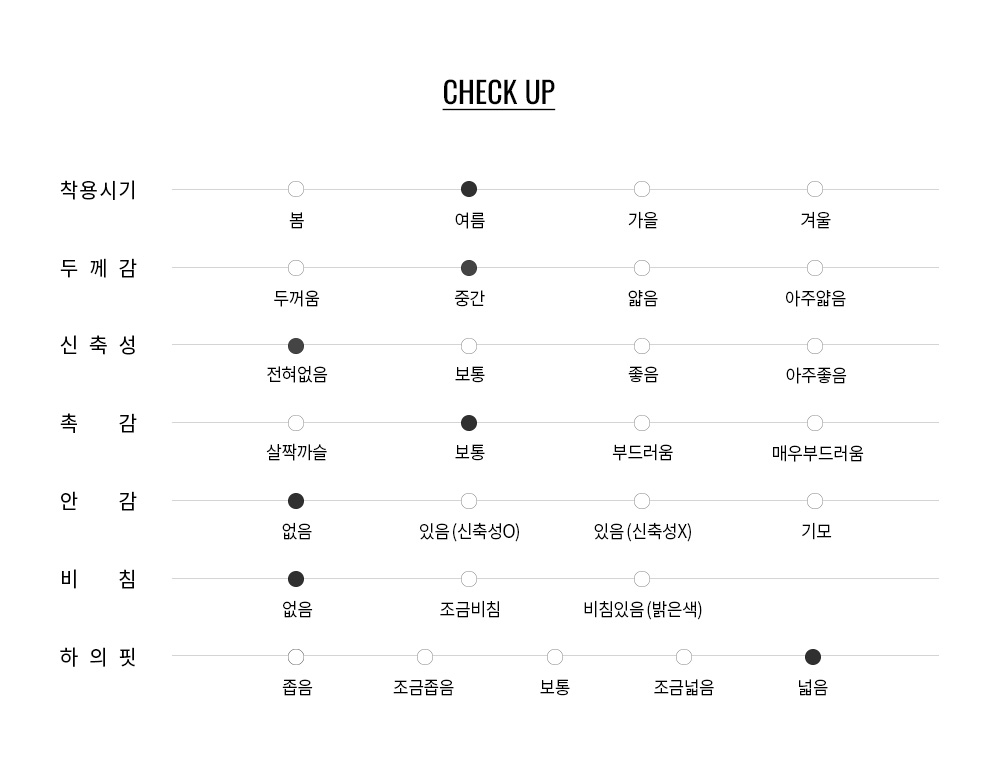
Task: Select the filled 여름 season circle
Action: coord(469,189)
